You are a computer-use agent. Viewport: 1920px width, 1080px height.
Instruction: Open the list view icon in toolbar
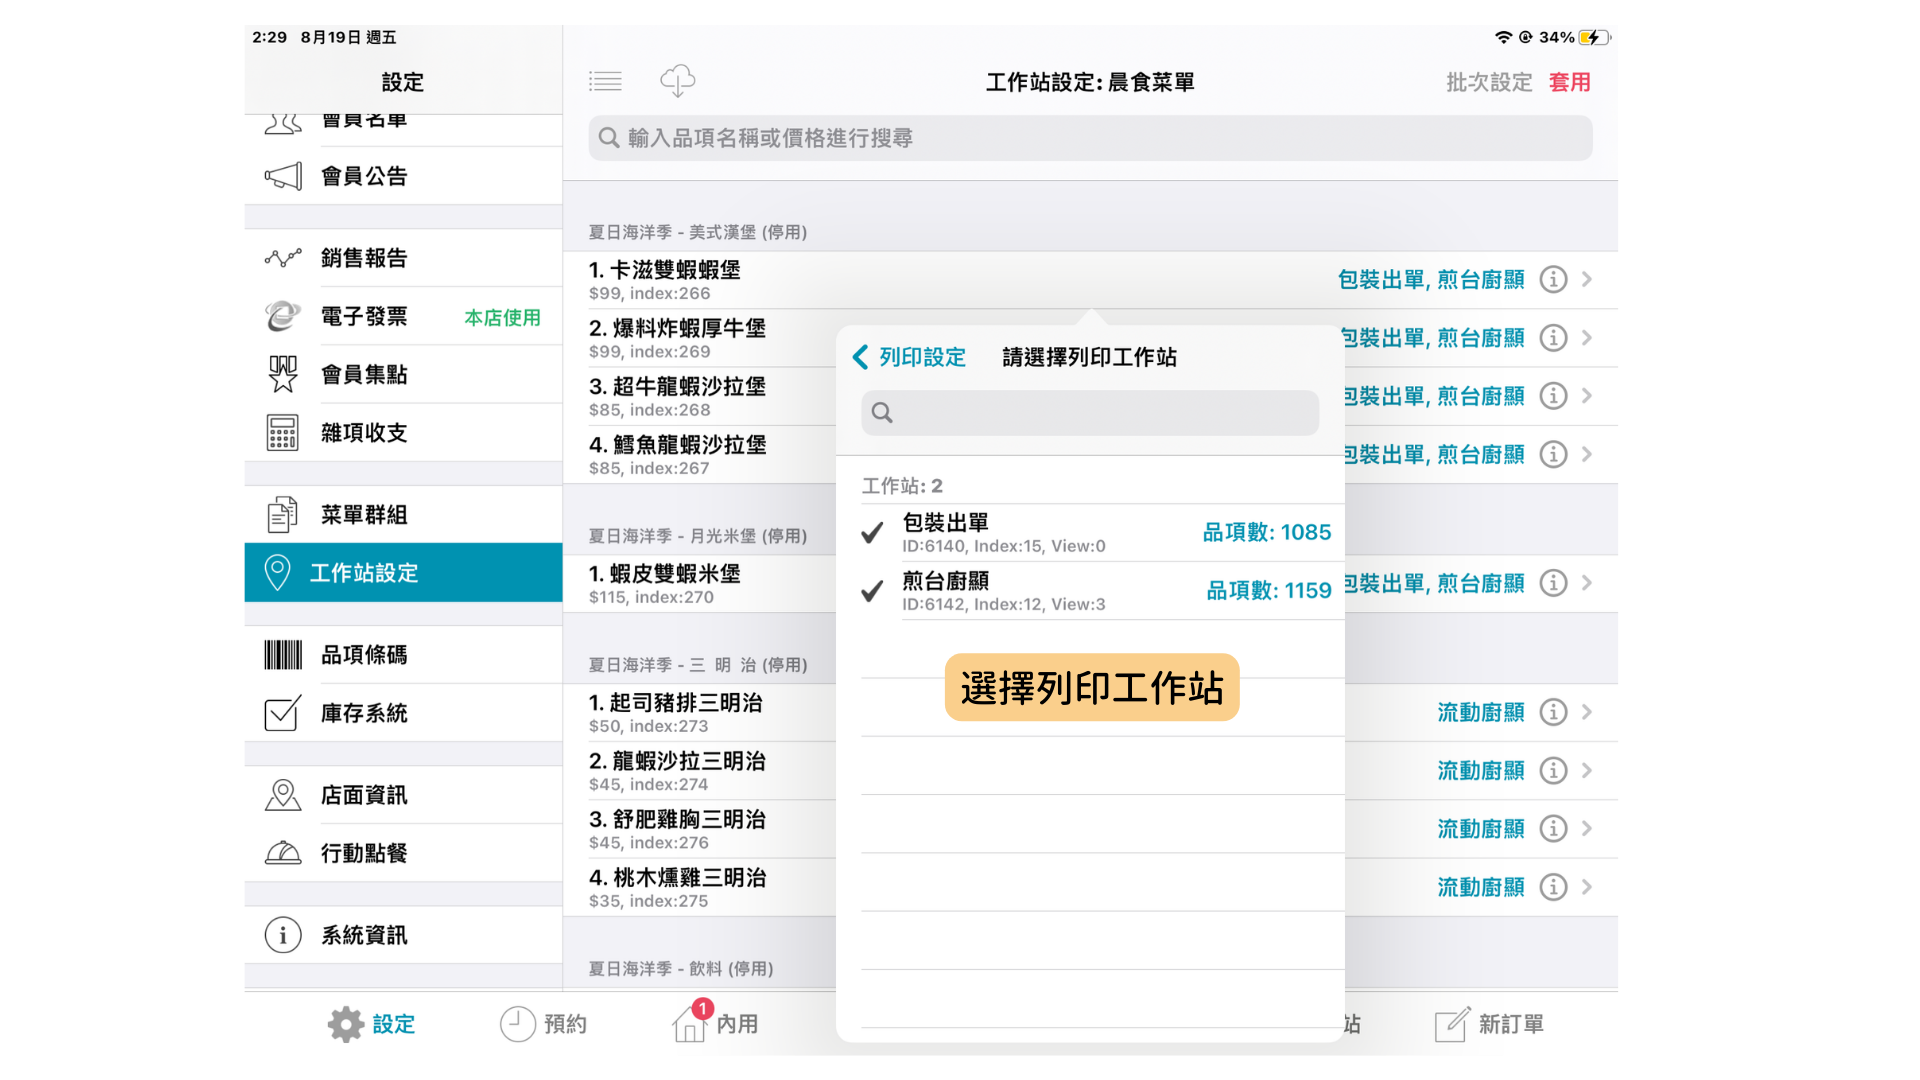tap(605, 81)
